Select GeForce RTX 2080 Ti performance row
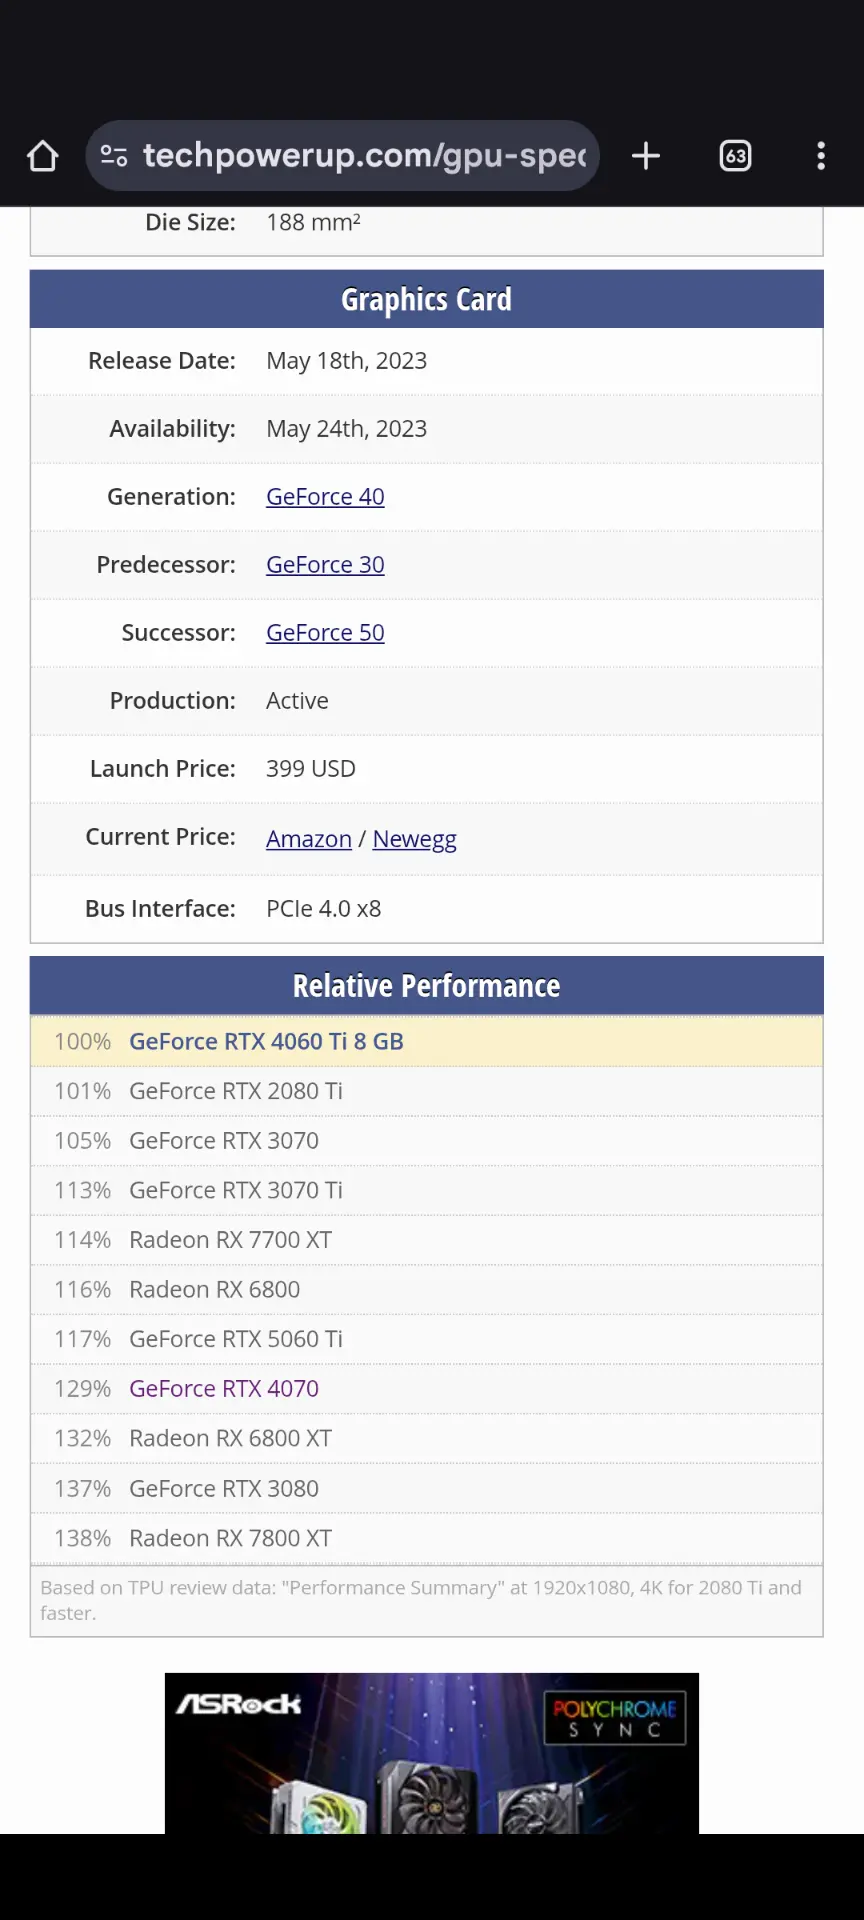Image resolution: width=864 pixels, height=1920 pixels. 427,1091
